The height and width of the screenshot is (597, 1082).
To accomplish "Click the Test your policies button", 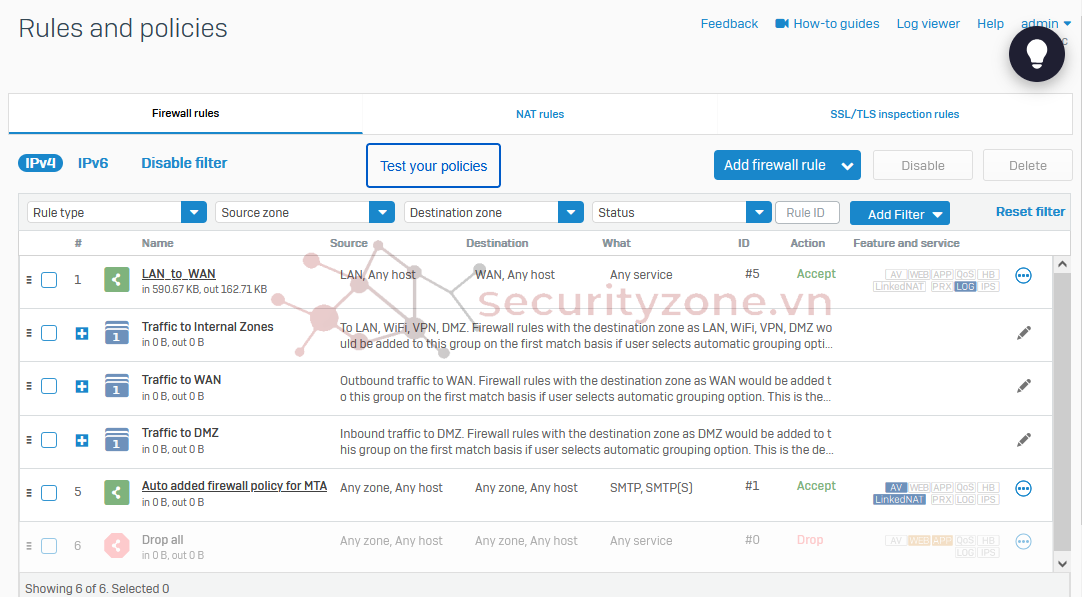I will click(x=433, y=166).
